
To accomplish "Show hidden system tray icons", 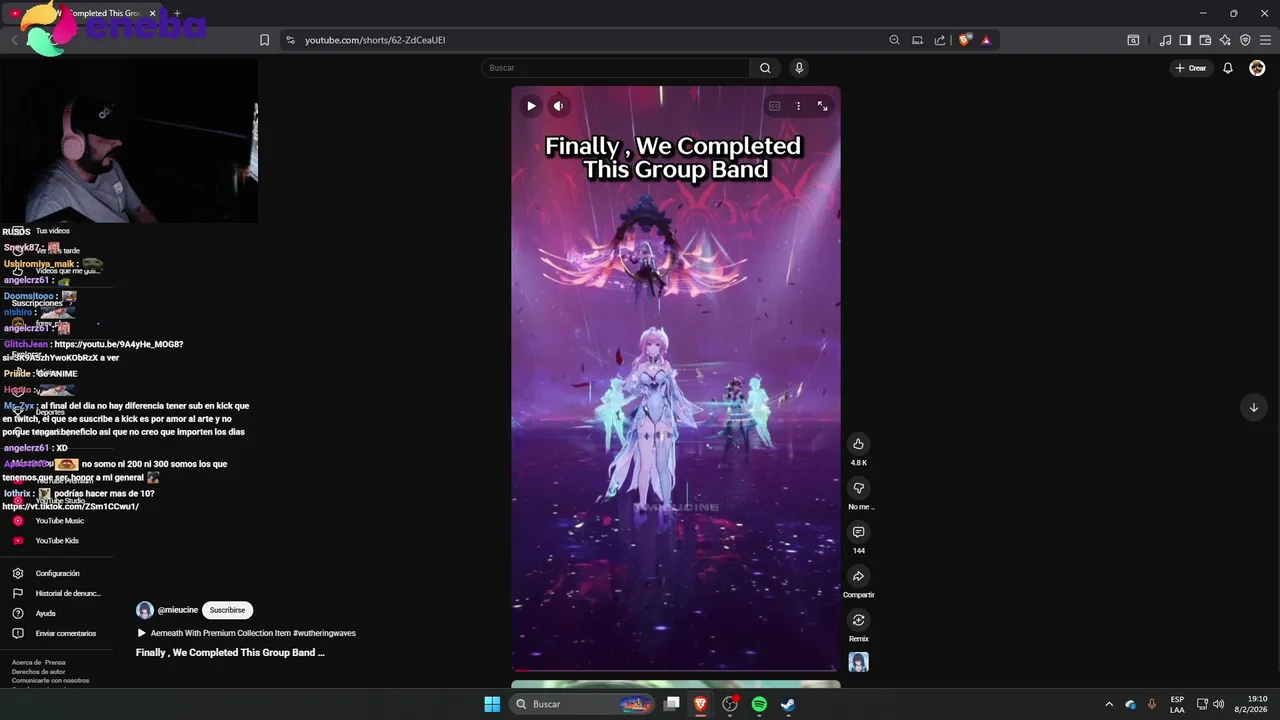I will click(1108, 704).
